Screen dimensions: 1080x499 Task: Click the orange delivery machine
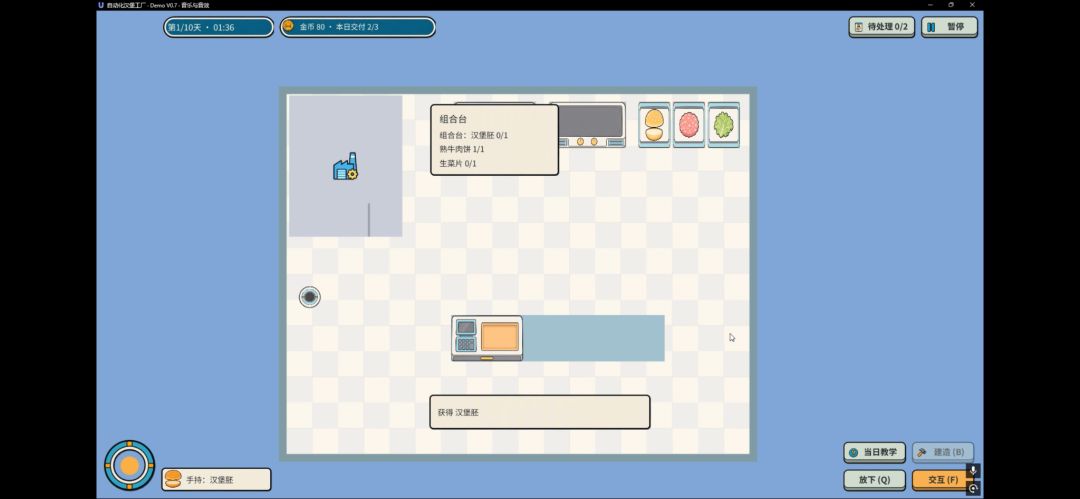pos(487,338)
